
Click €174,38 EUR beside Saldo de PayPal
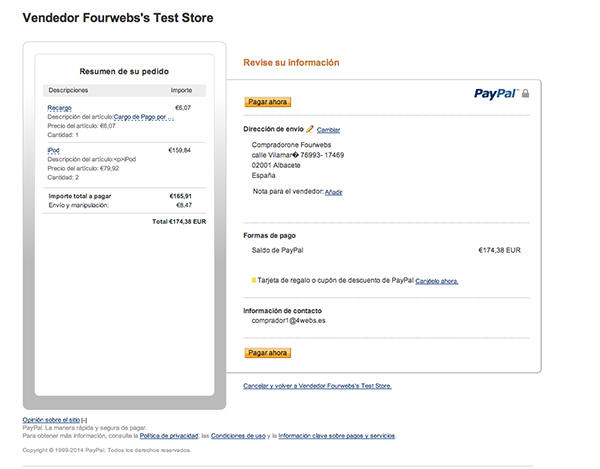click(x=499, y=250)
